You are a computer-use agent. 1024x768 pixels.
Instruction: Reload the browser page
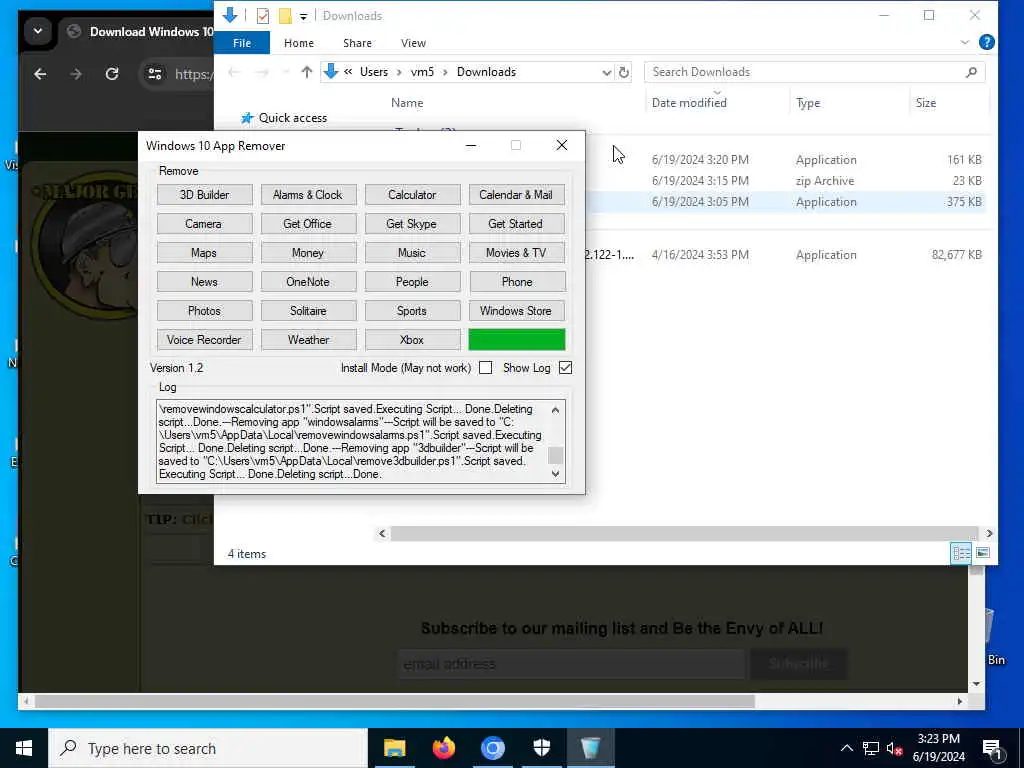pos(112,74)
